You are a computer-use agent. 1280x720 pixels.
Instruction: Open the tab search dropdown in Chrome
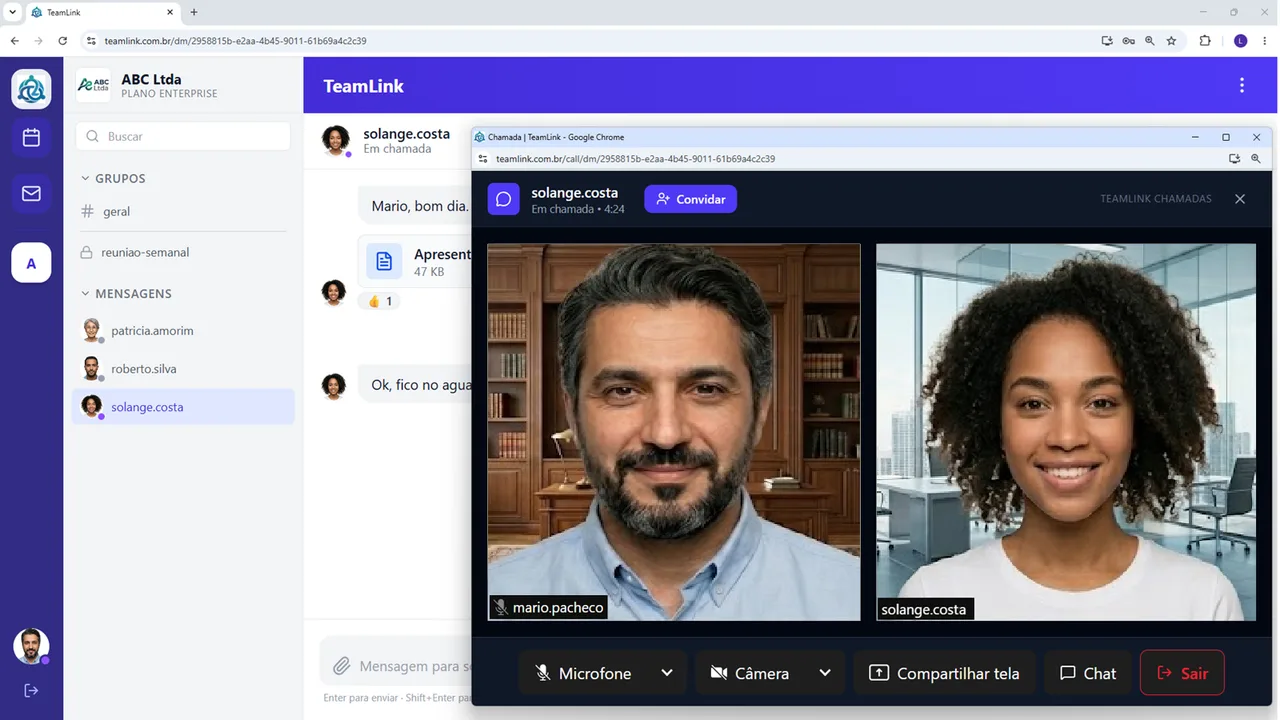tap(12, 12)
